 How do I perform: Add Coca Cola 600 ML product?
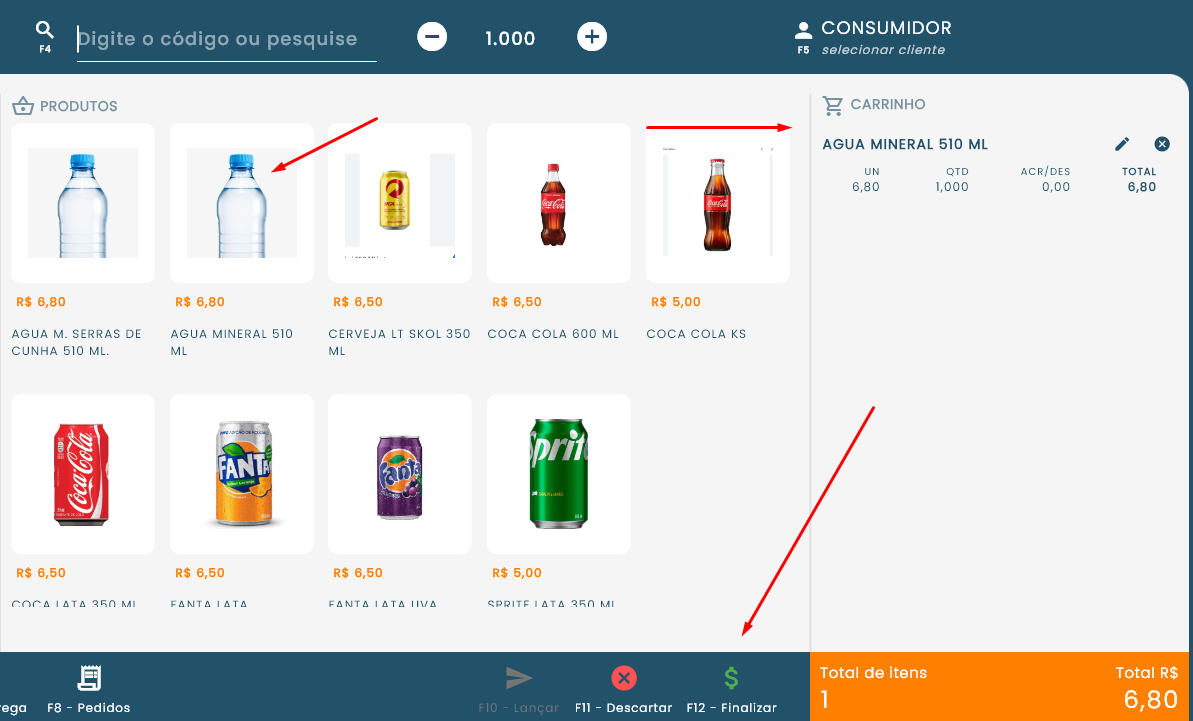click(558, 203)
